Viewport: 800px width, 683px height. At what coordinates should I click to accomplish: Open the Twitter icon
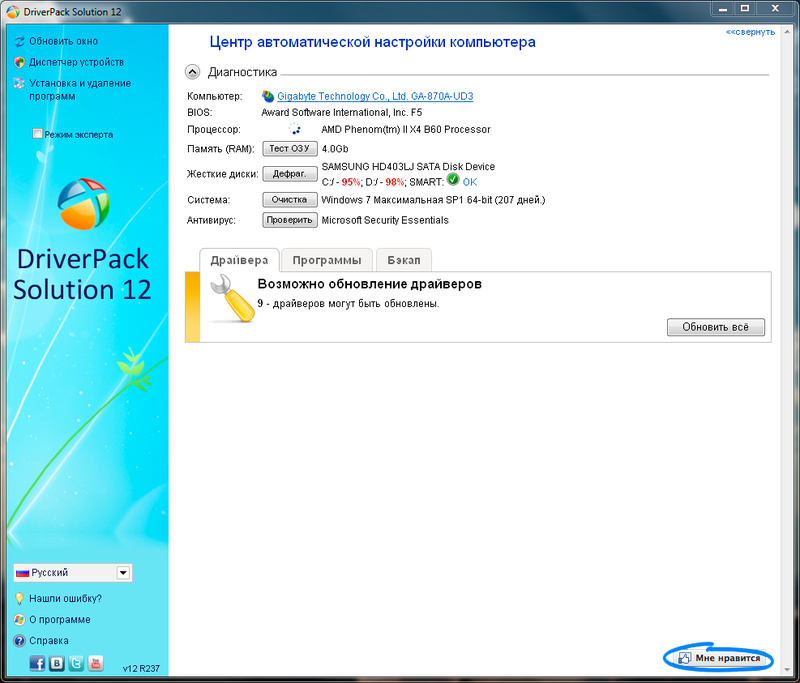tap(76, 663)
